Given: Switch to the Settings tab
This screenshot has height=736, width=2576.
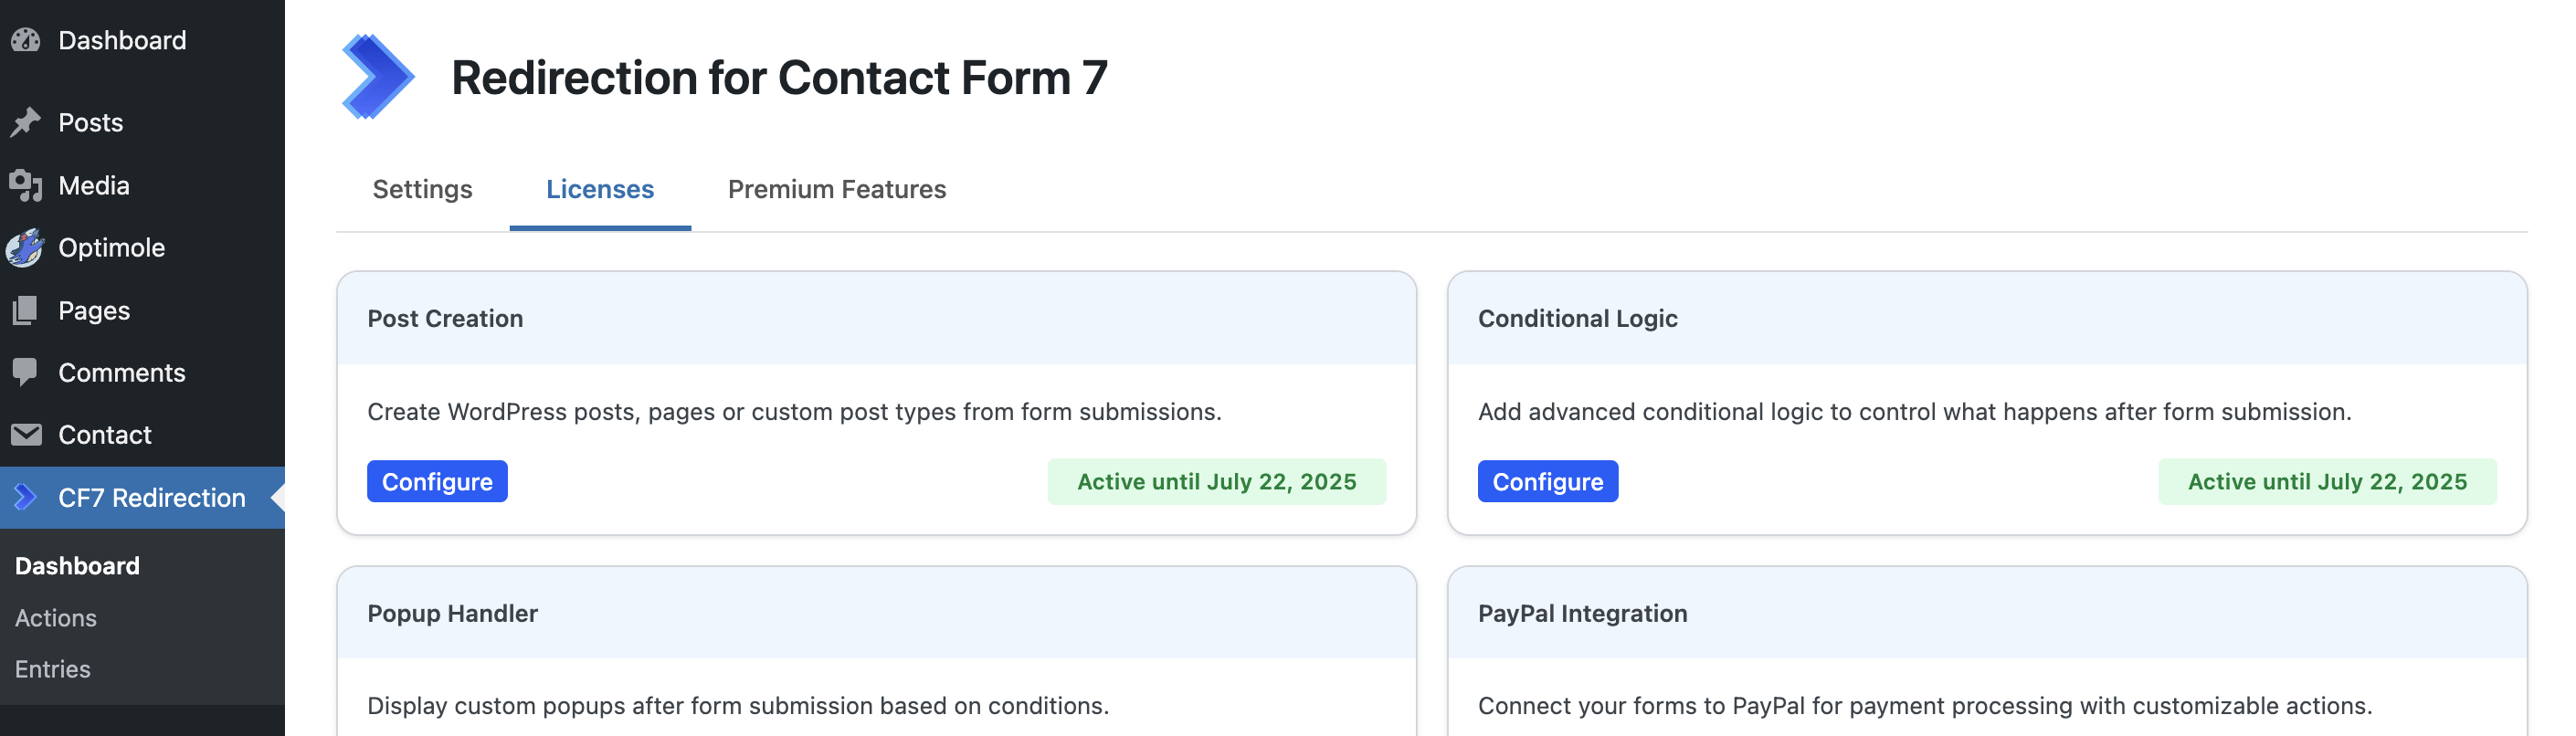Looking at the screenshot, I should pos(422,189).
